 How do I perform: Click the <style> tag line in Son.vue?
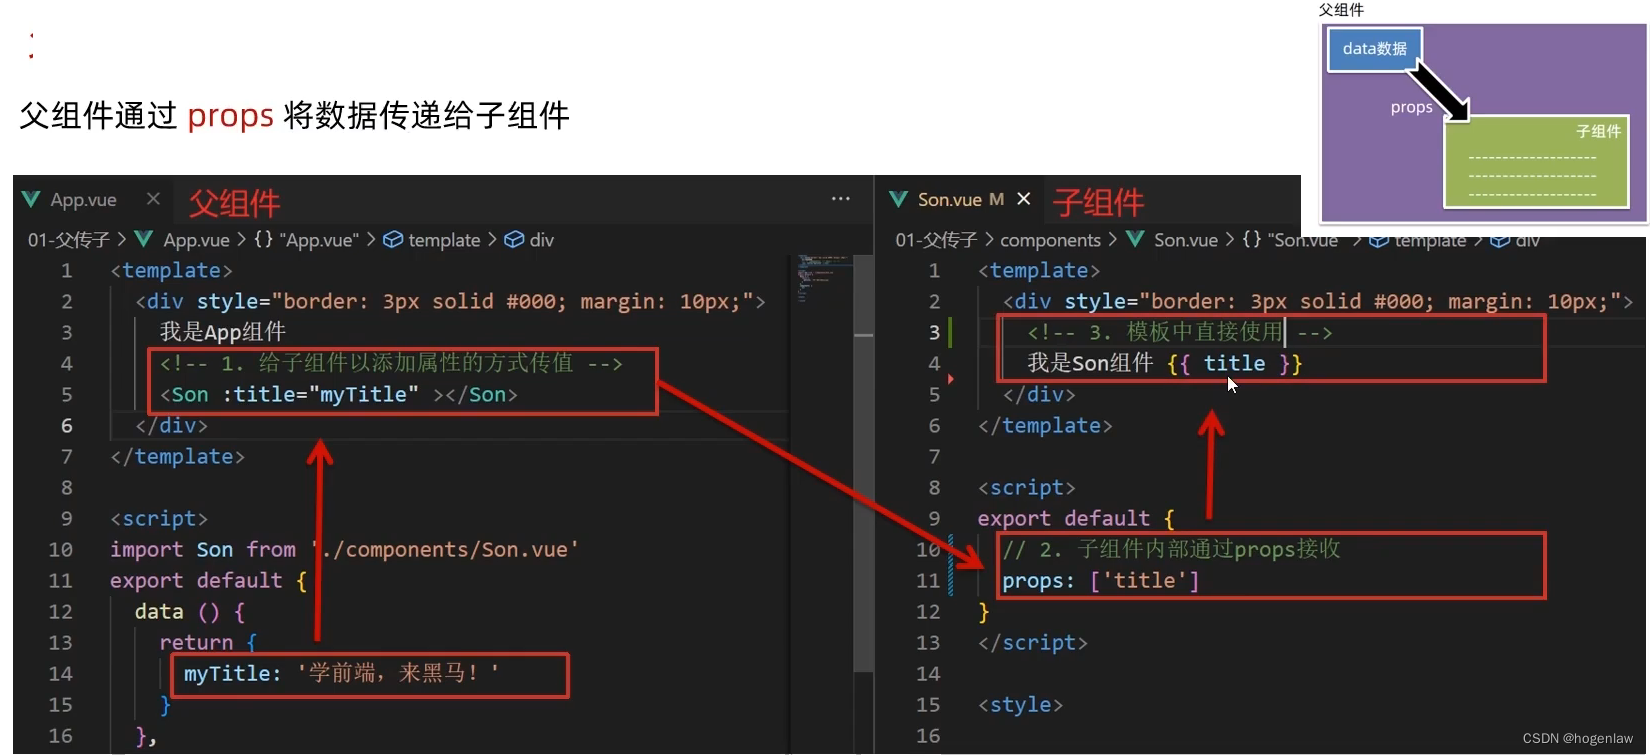click(1020, 705)
